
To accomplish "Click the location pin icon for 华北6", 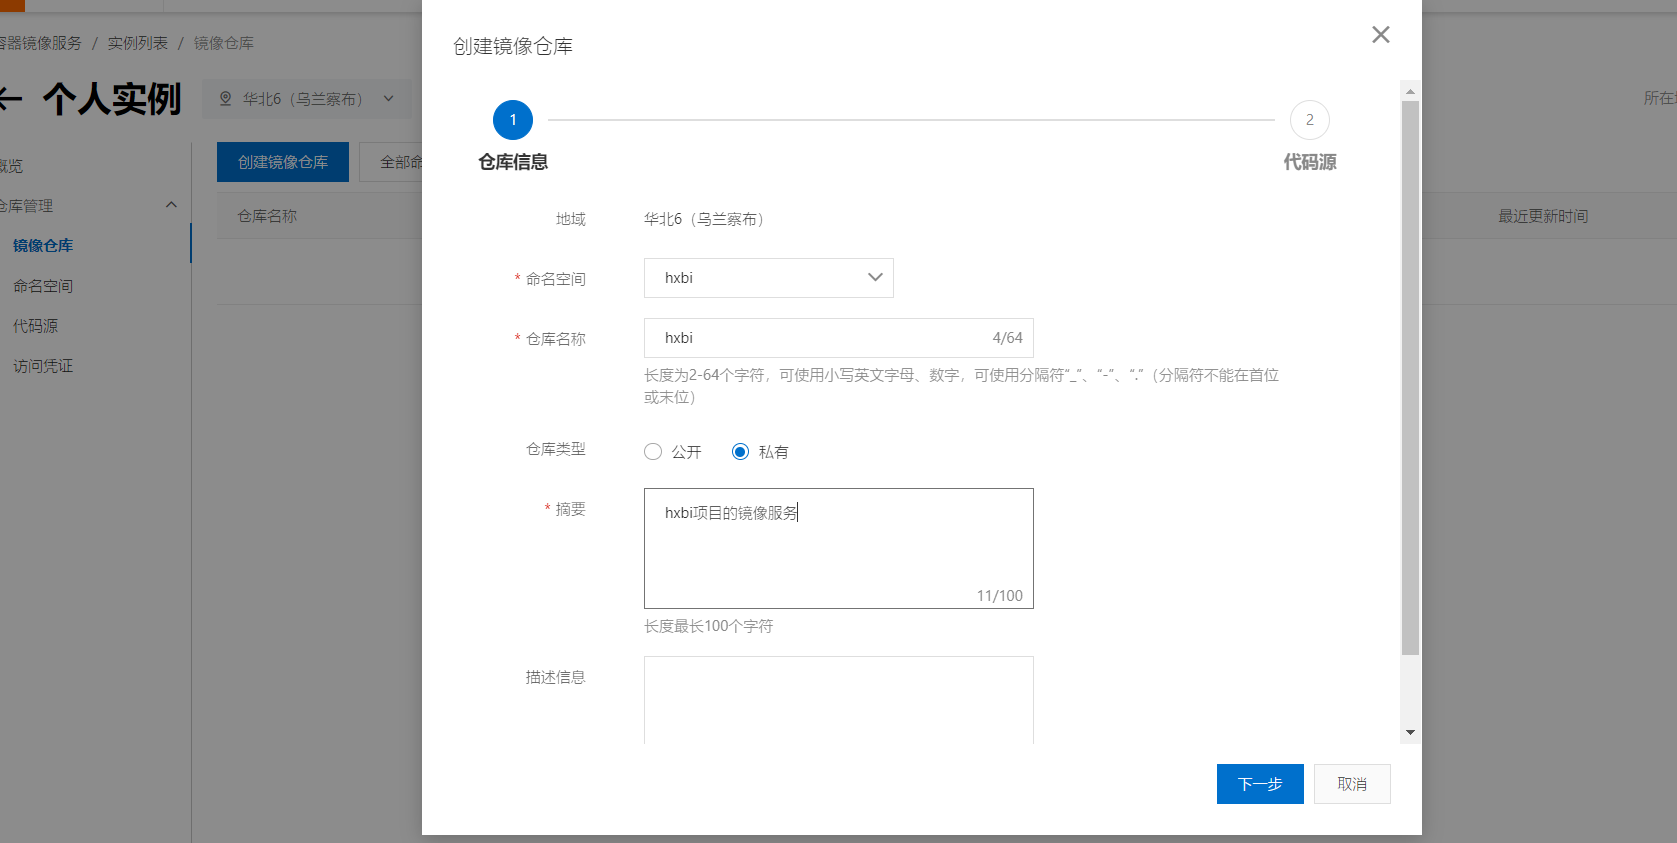I will coord(225,99).
